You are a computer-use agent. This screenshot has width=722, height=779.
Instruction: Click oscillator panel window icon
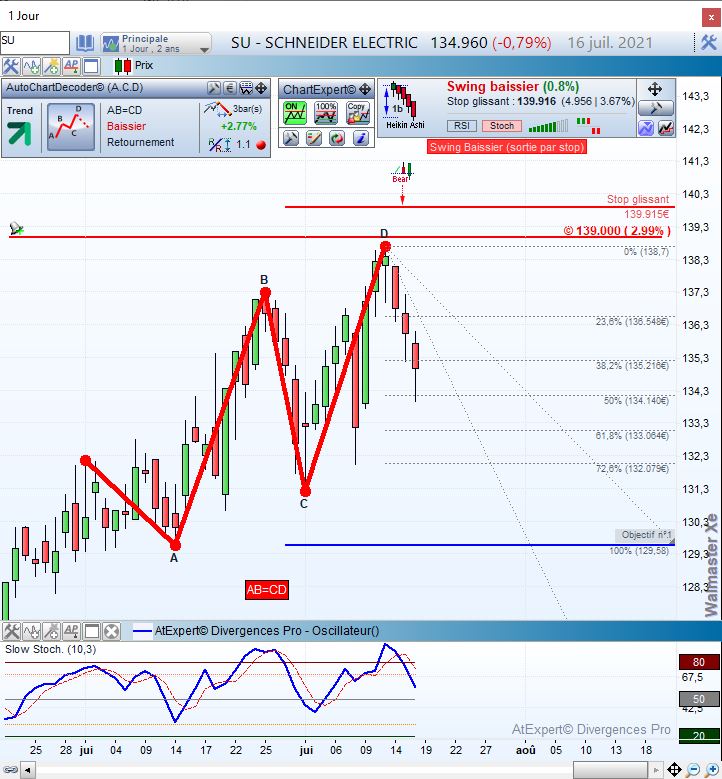tap(91, 631)
